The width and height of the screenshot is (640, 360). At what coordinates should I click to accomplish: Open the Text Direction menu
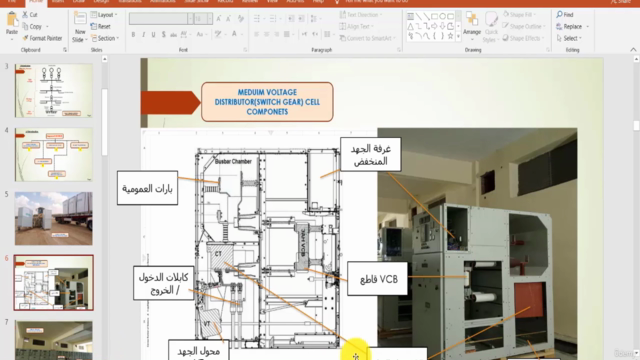tap(360, 15)
